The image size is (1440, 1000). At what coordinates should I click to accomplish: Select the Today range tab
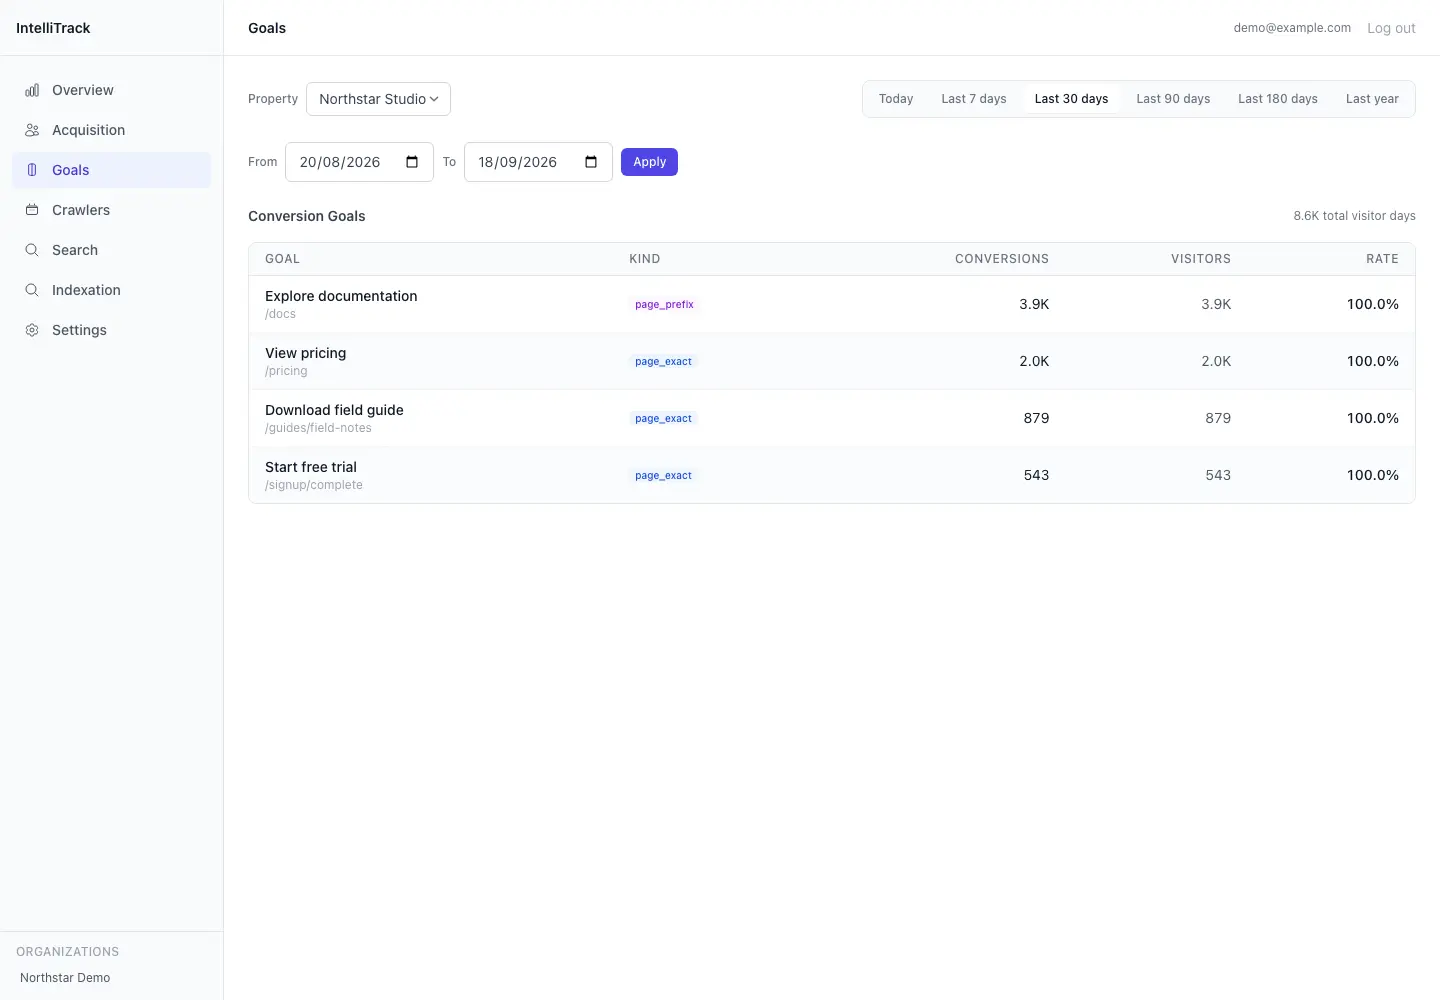[x=896, y=99]
